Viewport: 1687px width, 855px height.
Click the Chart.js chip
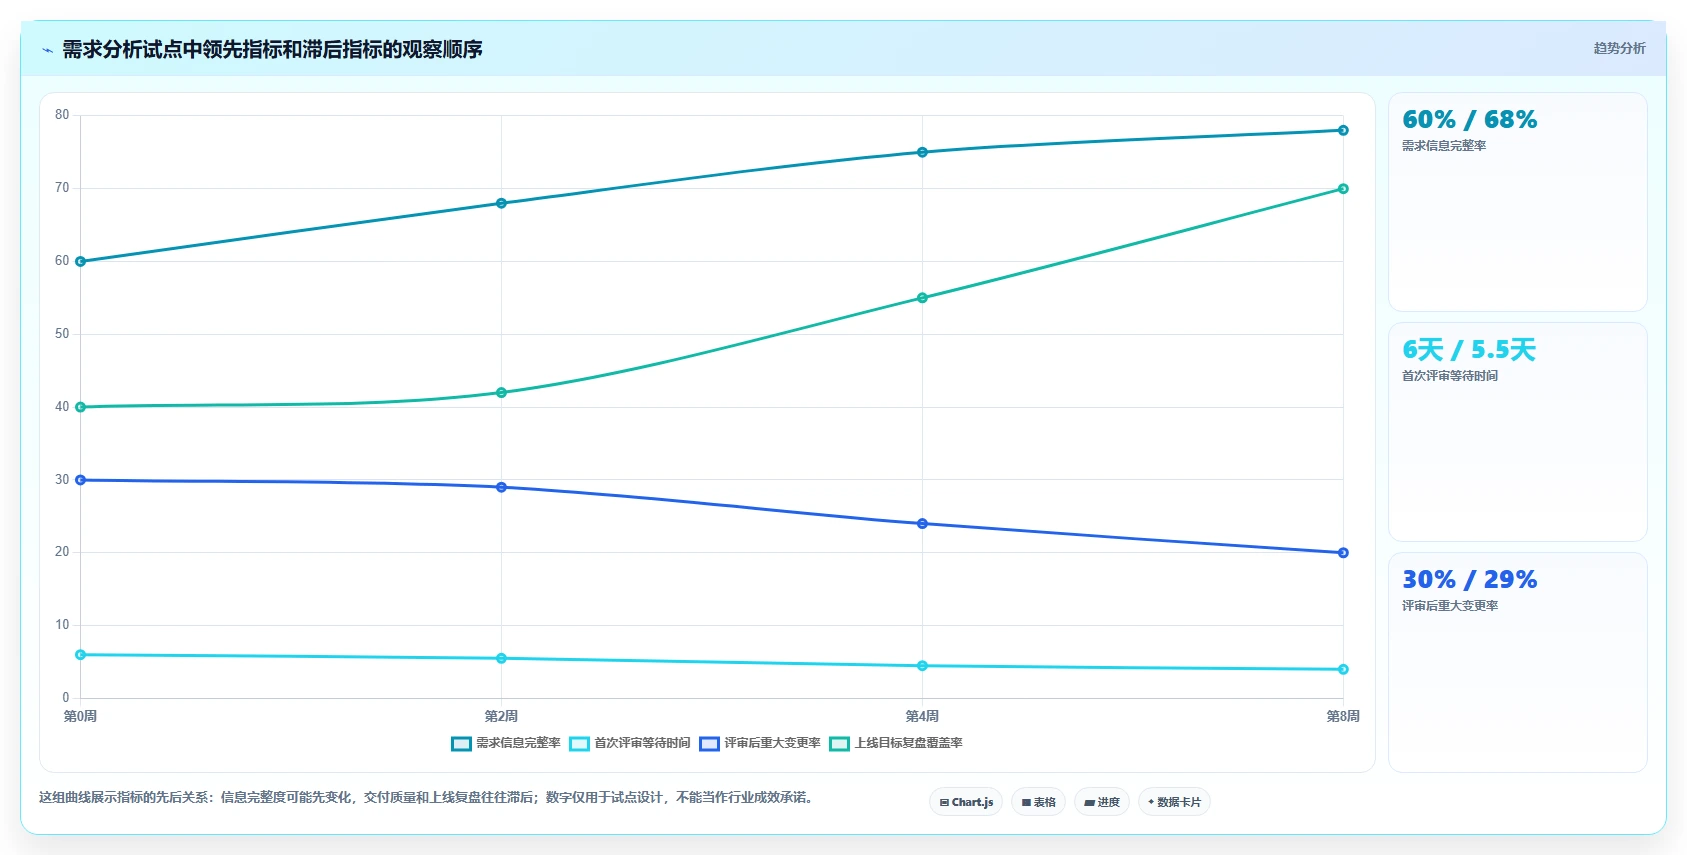(x=966, y=802)
